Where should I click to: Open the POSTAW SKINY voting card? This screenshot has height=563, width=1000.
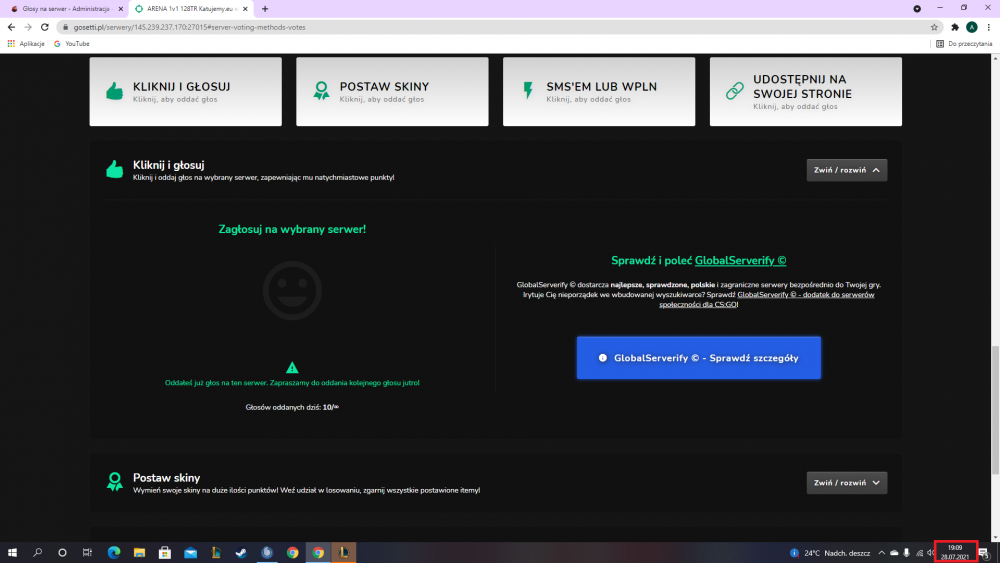click(392, 91)
